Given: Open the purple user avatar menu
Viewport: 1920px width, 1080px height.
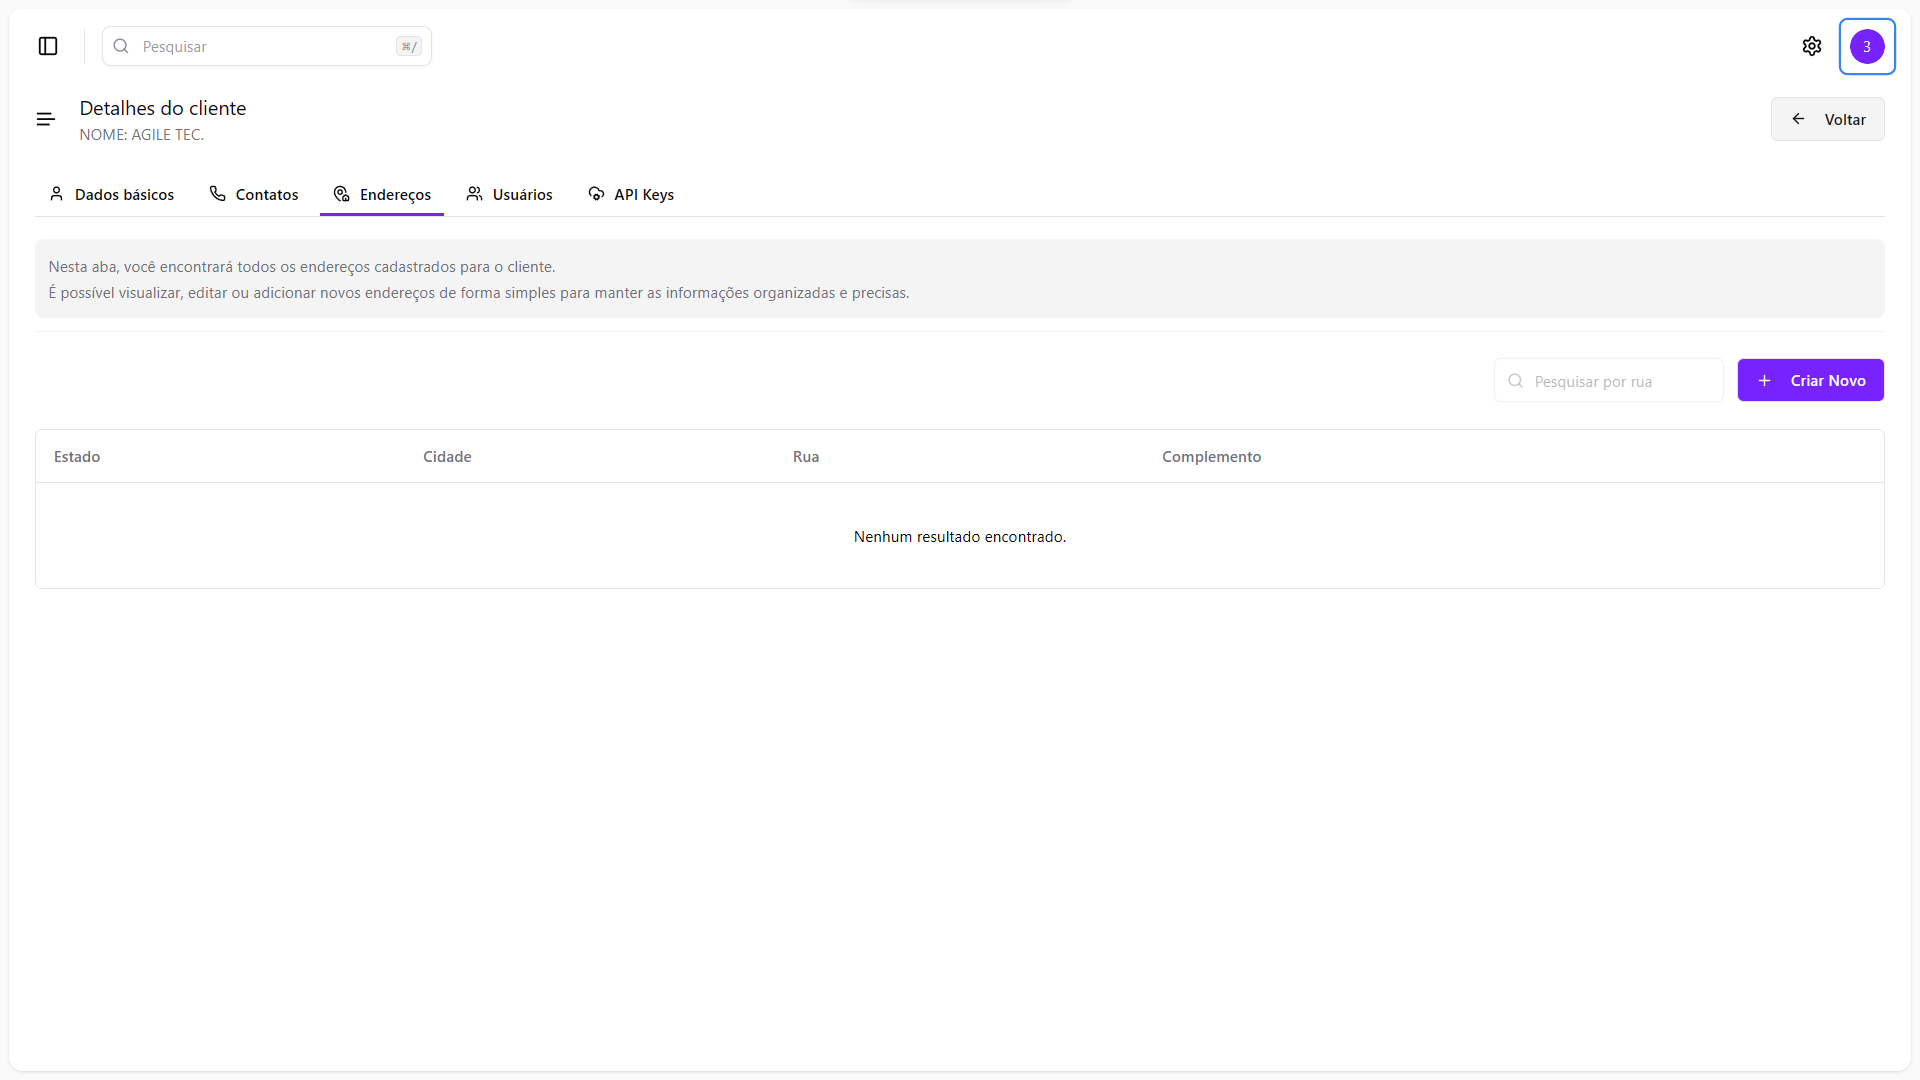Looking at the screenshot, I should pos(1866,46).
